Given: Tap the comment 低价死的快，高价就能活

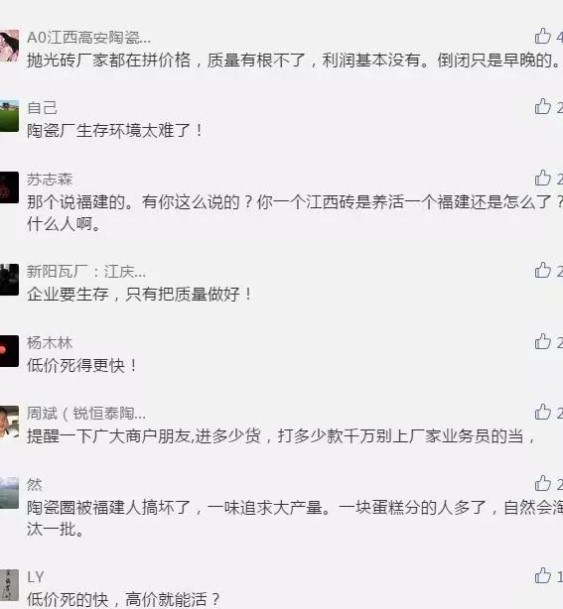Looking at the screenshot, I should tap(123, 599).
